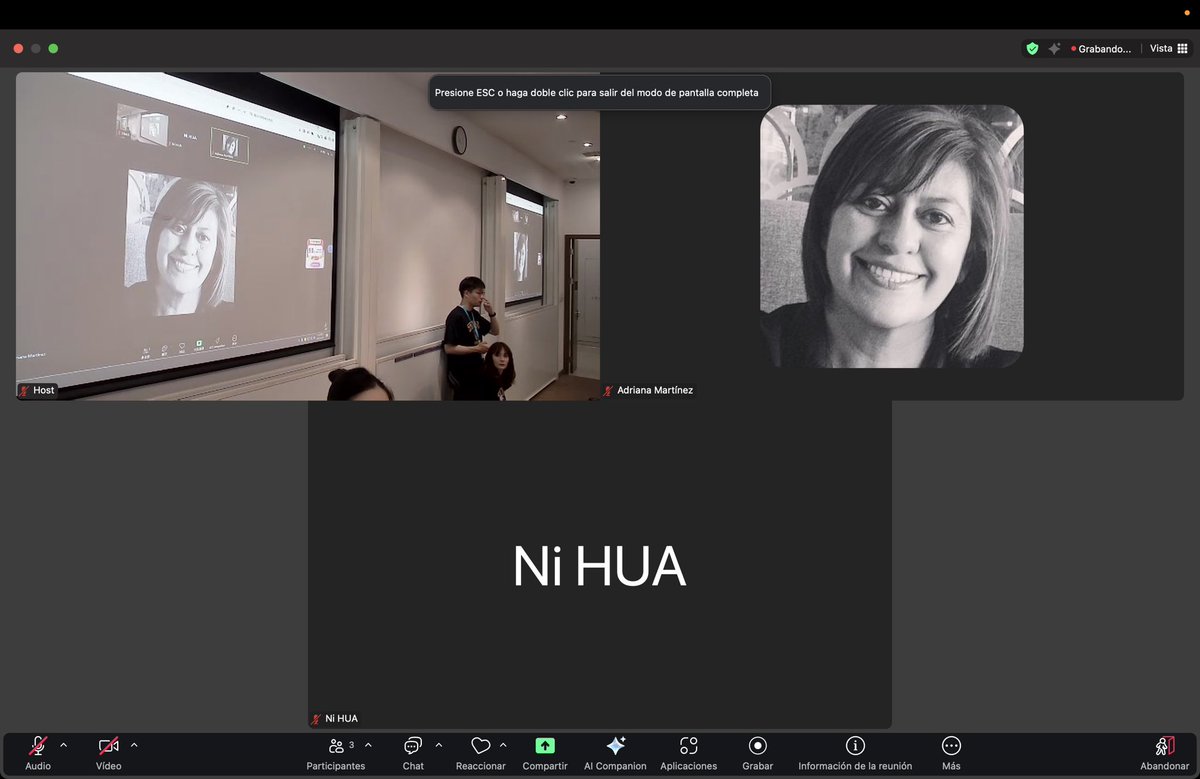Click the green Compartir share screen button
Viewport: 1200px width, 779px height.
[x=545, y=753]
